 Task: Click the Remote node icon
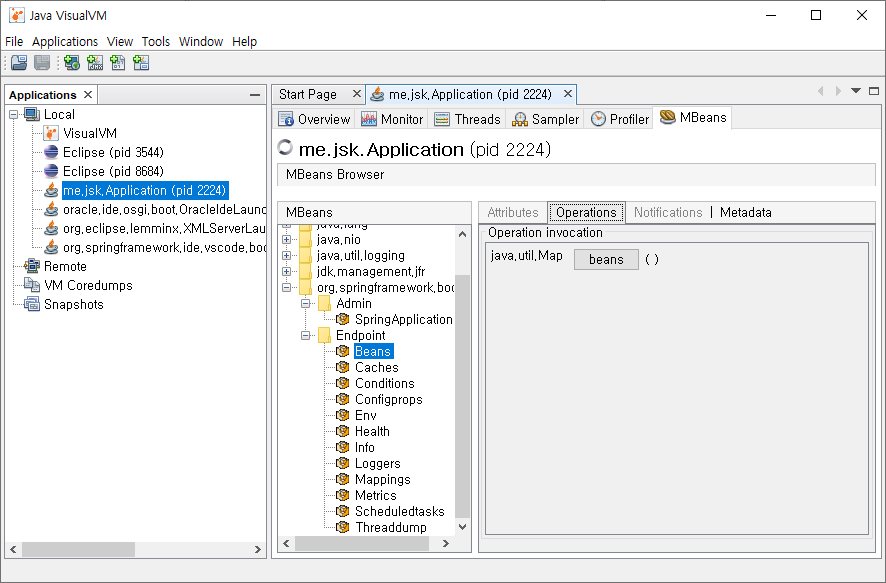[32, 266]
